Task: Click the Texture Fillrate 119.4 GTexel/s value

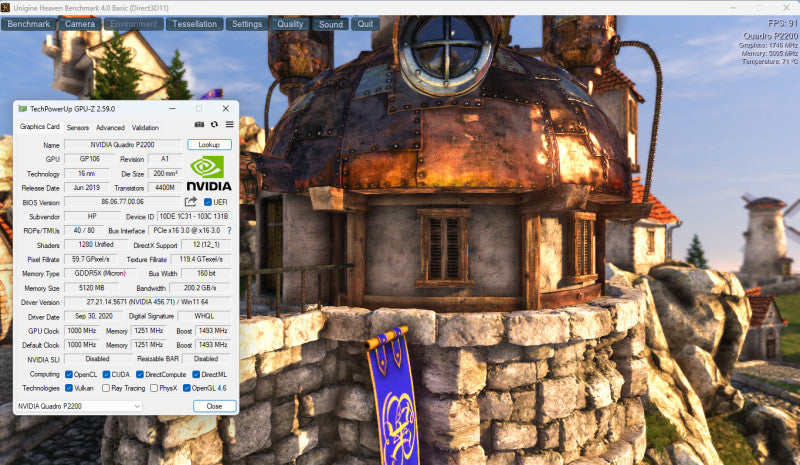Action: [x=201, y=259]
